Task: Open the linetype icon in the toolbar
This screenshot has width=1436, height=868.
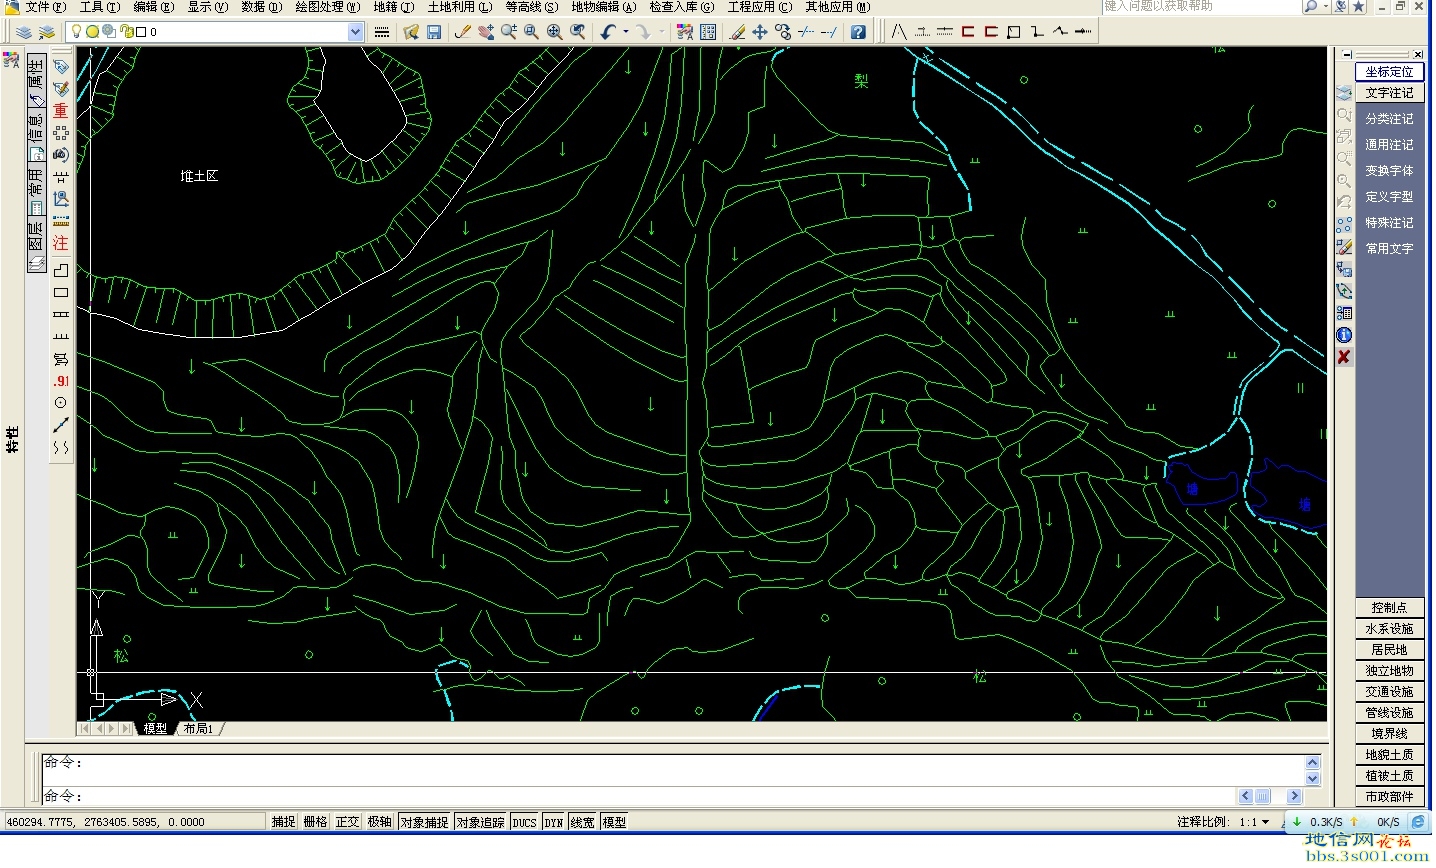Action: 382,32
